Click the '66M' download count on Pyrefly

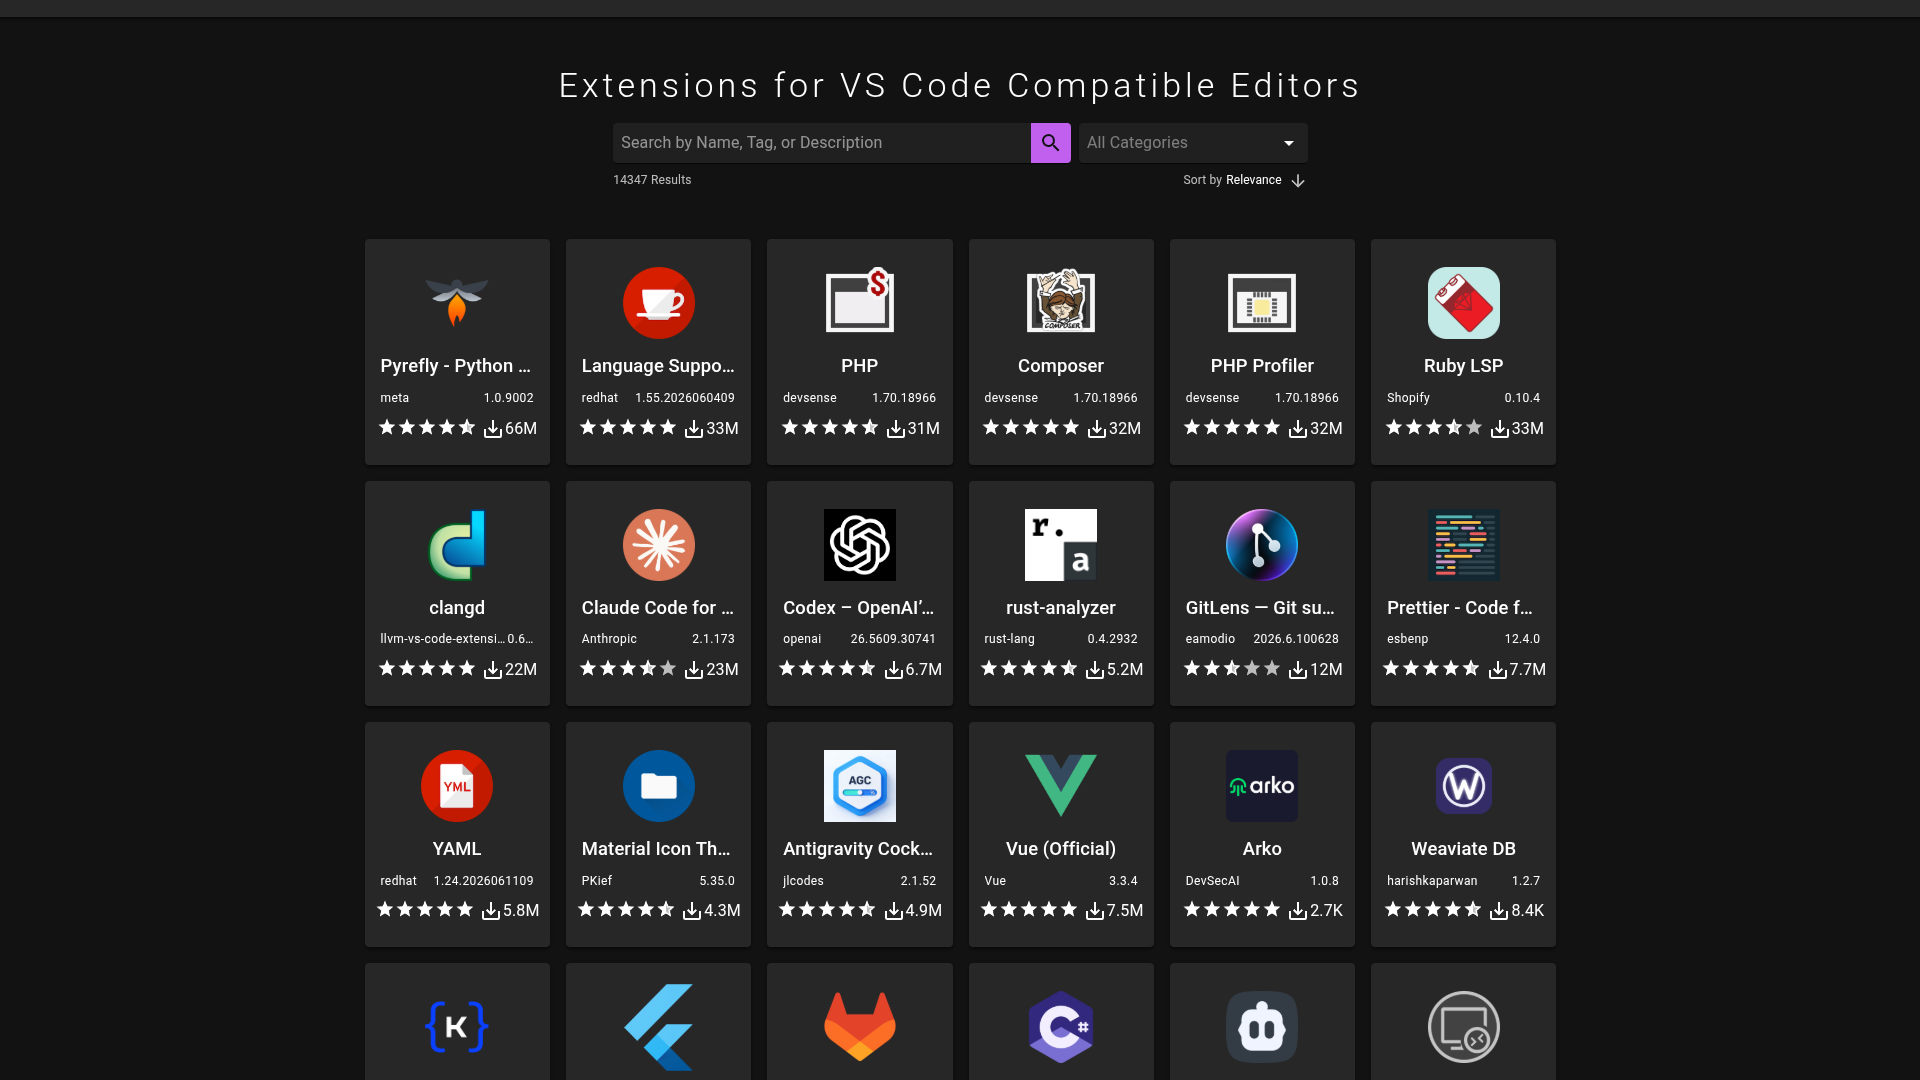coord(521,428)
